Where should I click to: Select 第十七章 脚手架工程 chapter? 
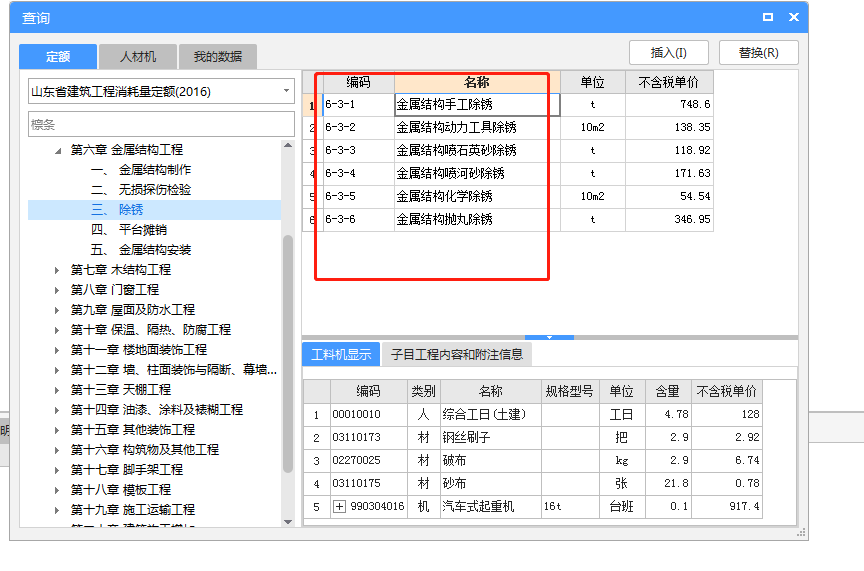point(127,470)
